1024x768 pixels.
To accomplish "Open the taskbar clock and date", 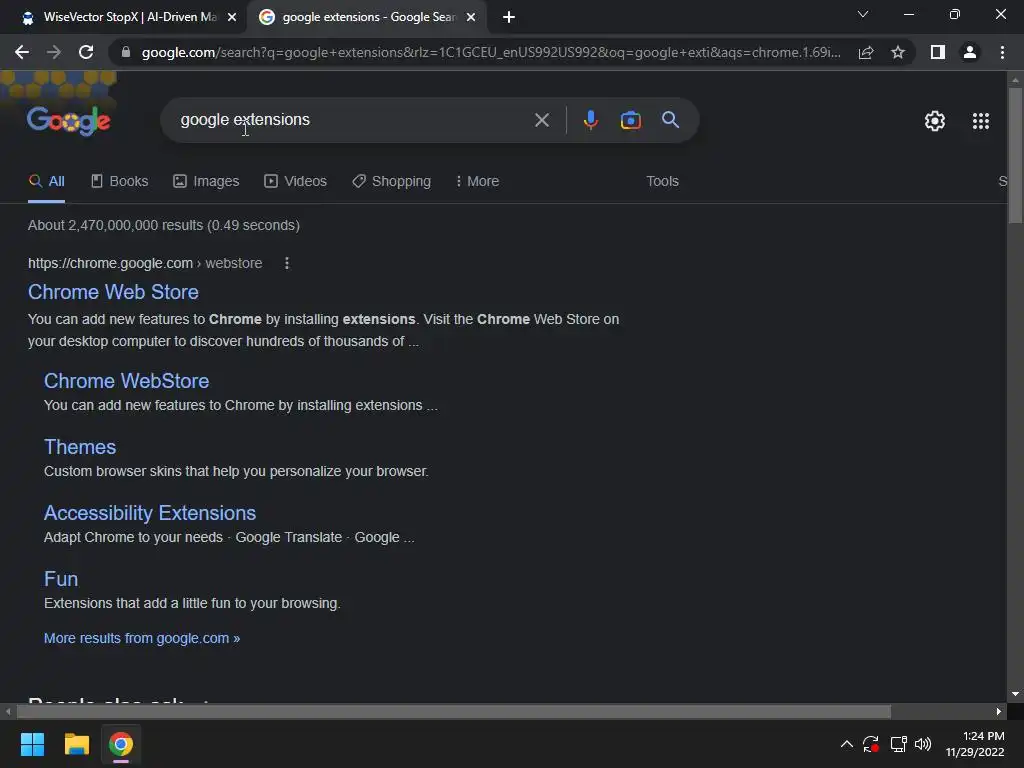I will click(975, 744).
